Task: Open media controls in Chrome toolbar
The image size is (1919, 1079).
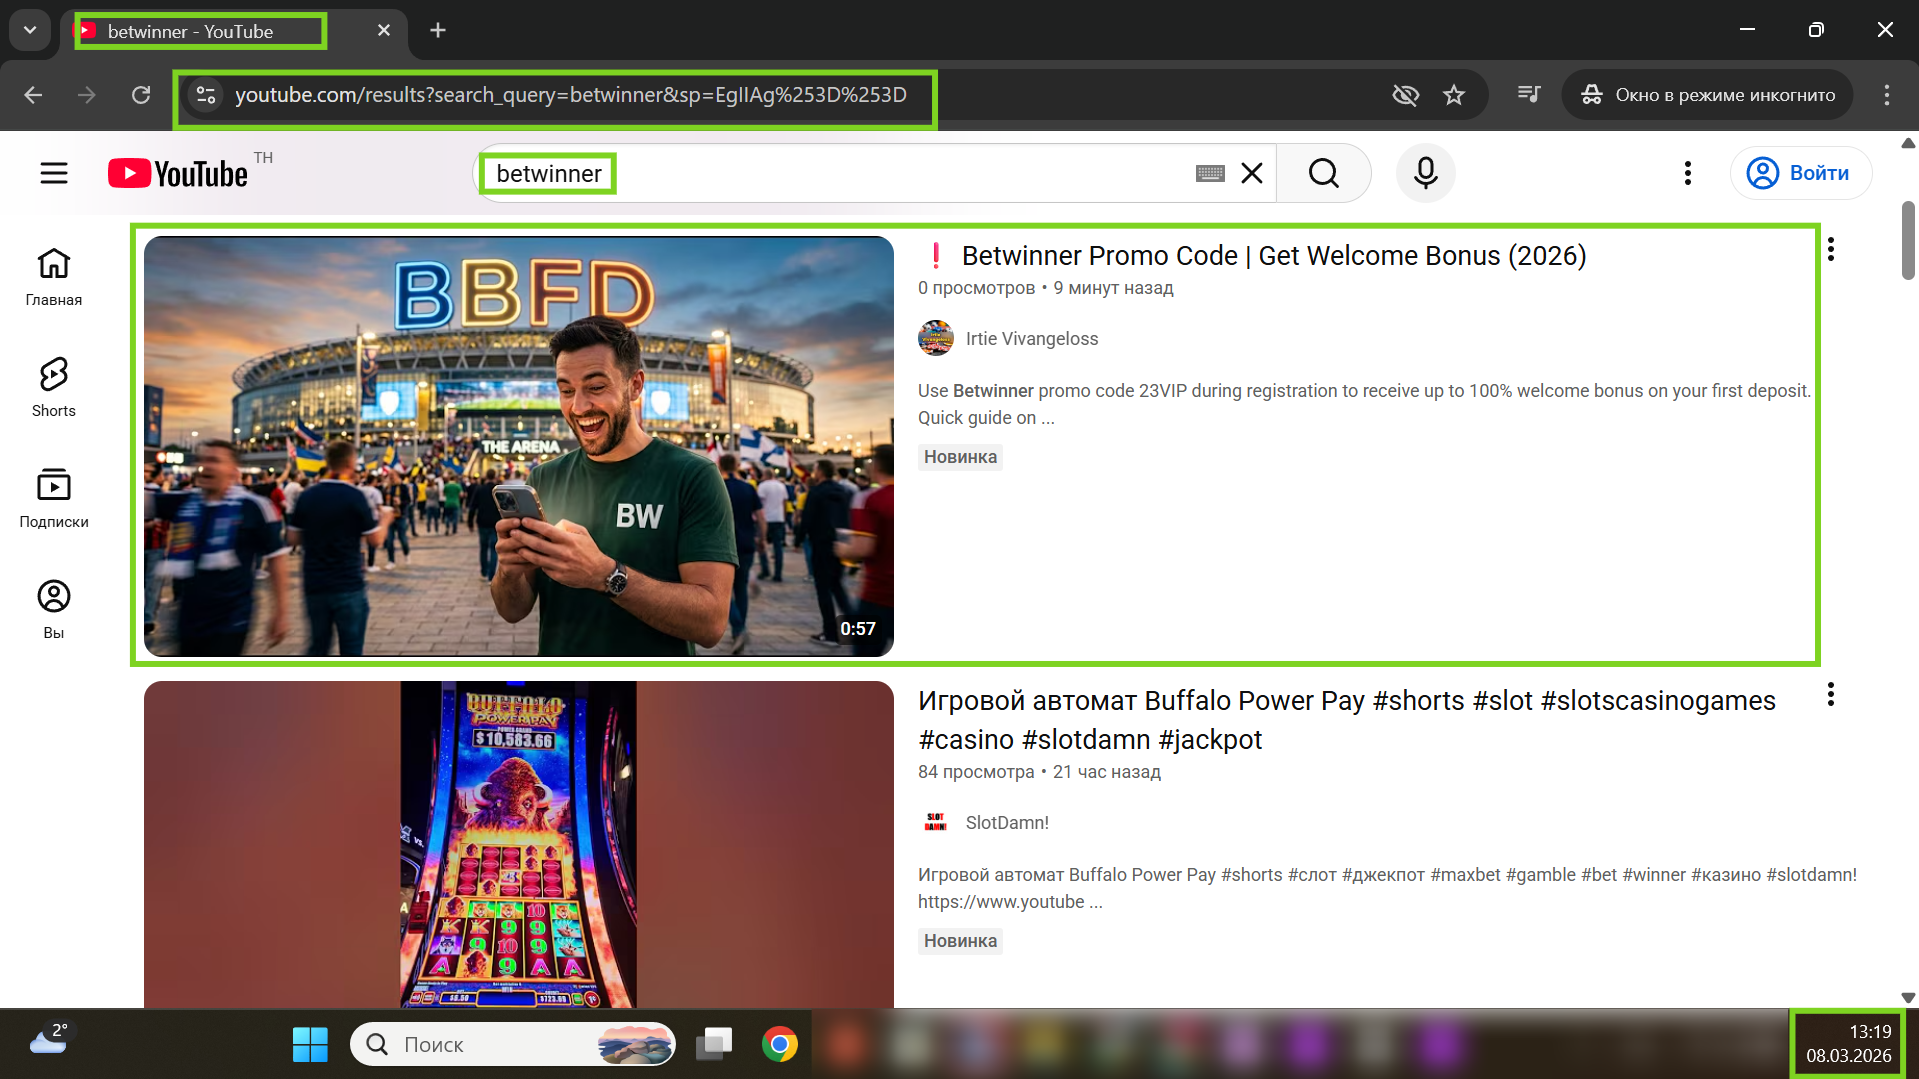Action: [1528, 95]
